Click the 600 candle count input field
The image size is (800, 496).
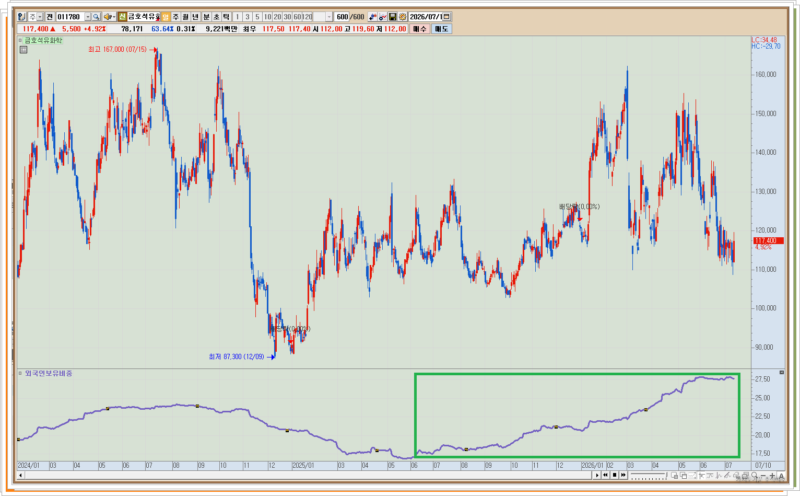(x=342, y=17)
